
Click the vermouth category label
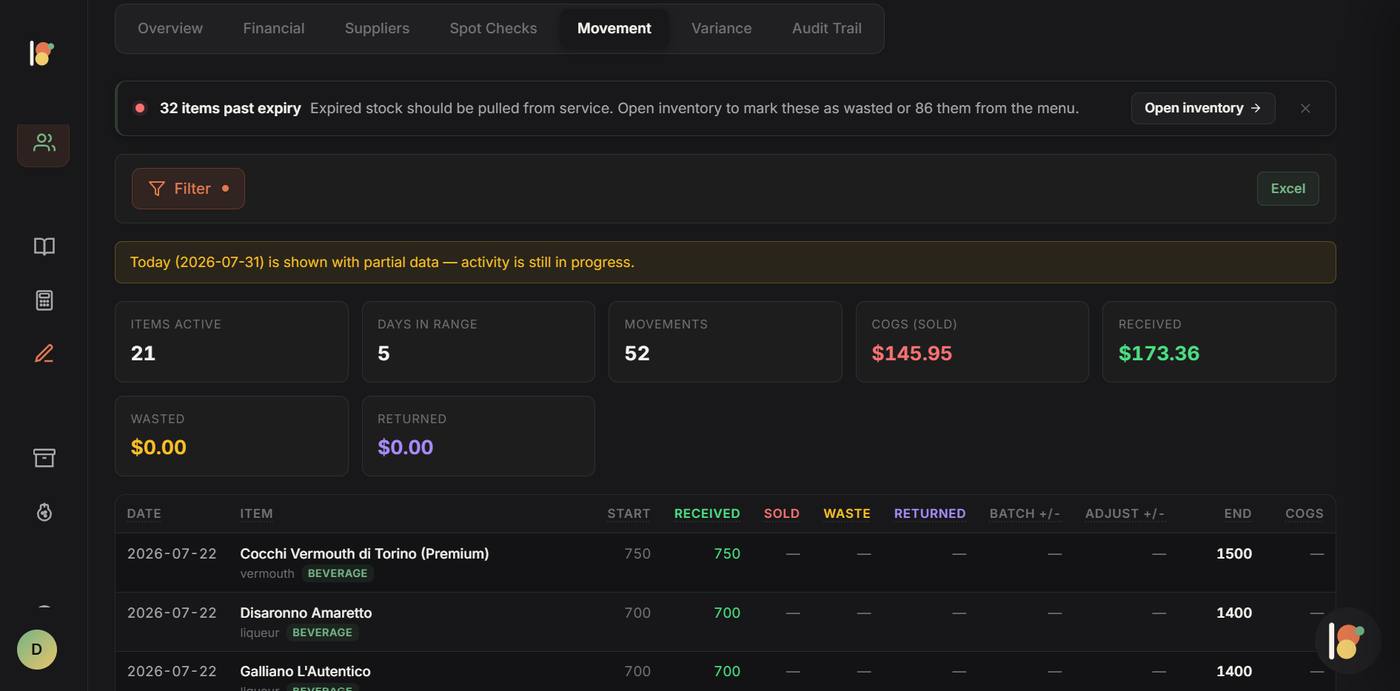(267, 574)
